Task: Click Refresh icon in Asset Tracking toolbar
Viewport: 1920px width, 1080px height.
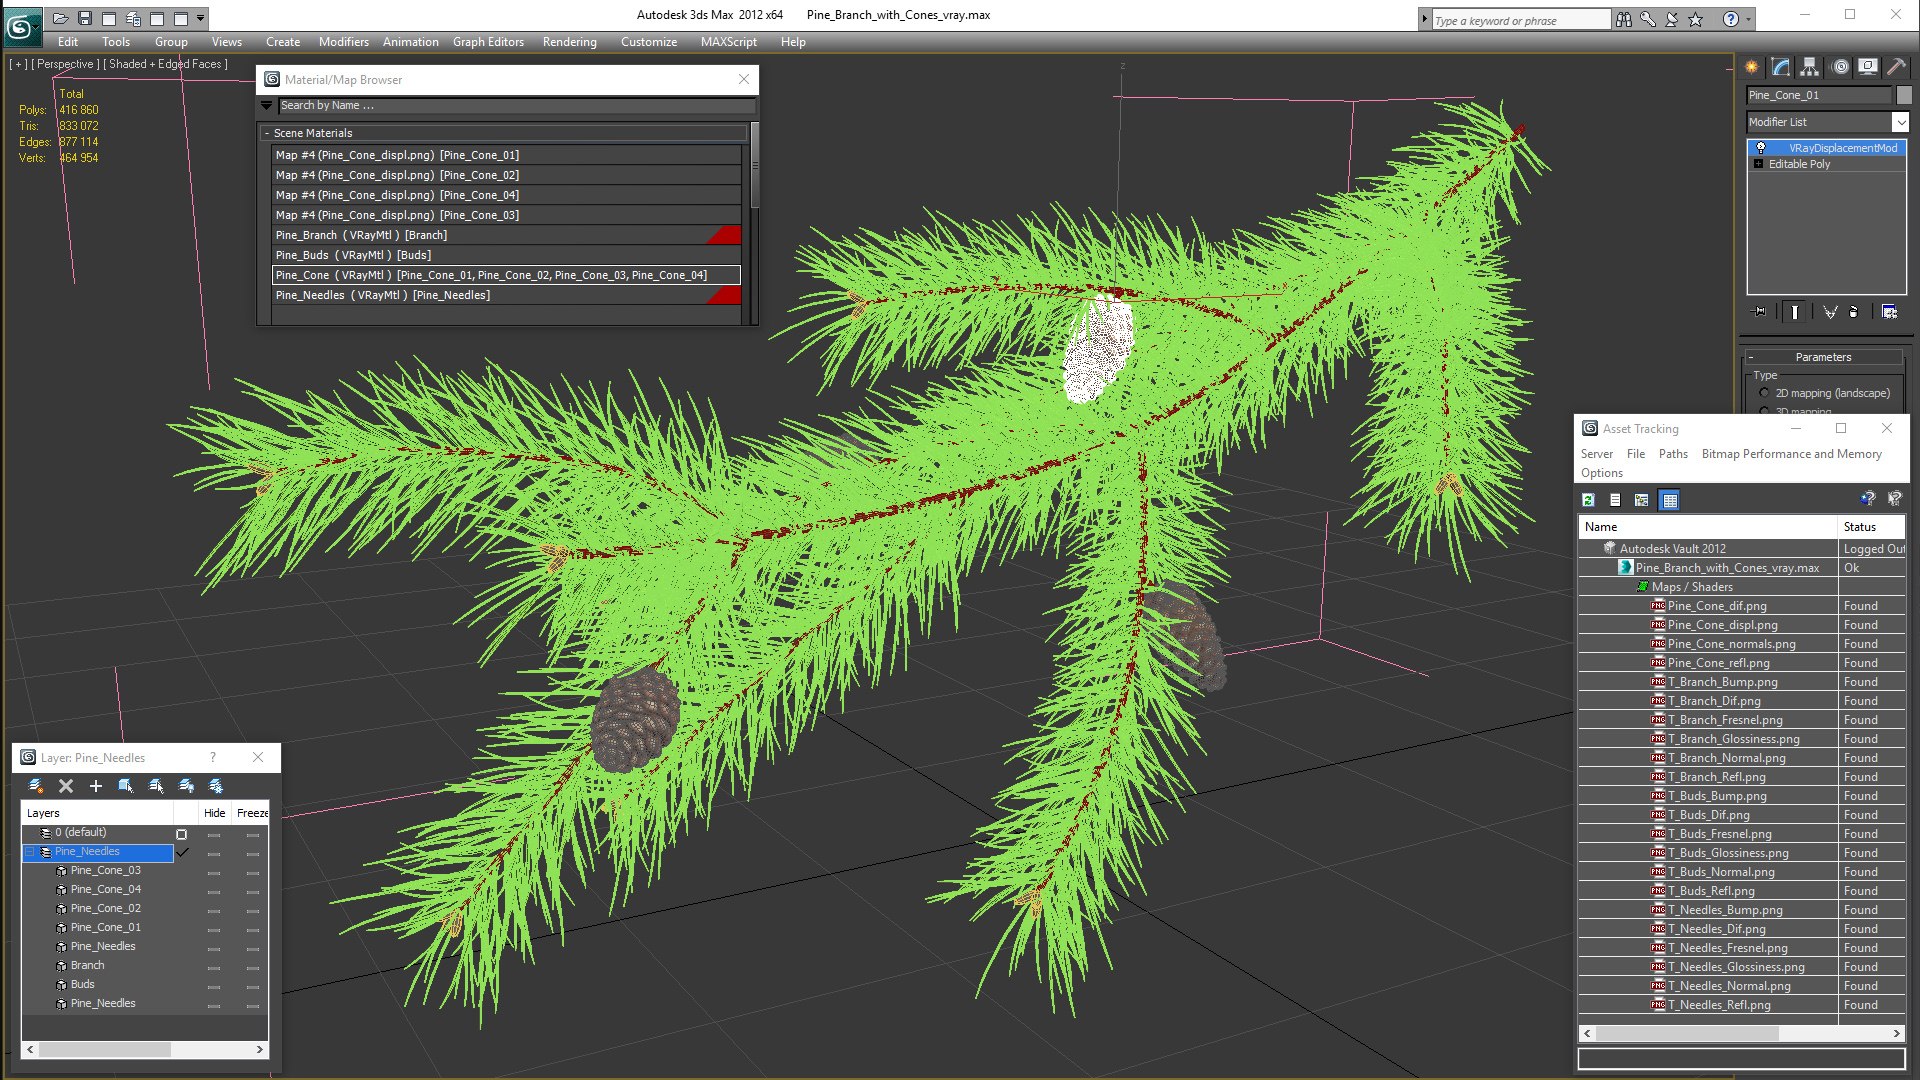Action: 1588,500
